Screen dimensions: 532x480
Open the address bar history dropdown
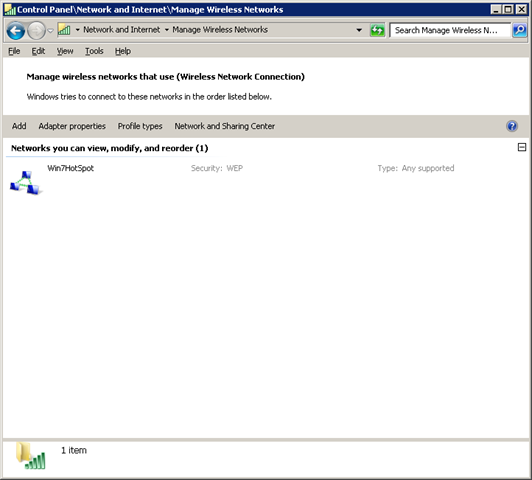[359, 30]
